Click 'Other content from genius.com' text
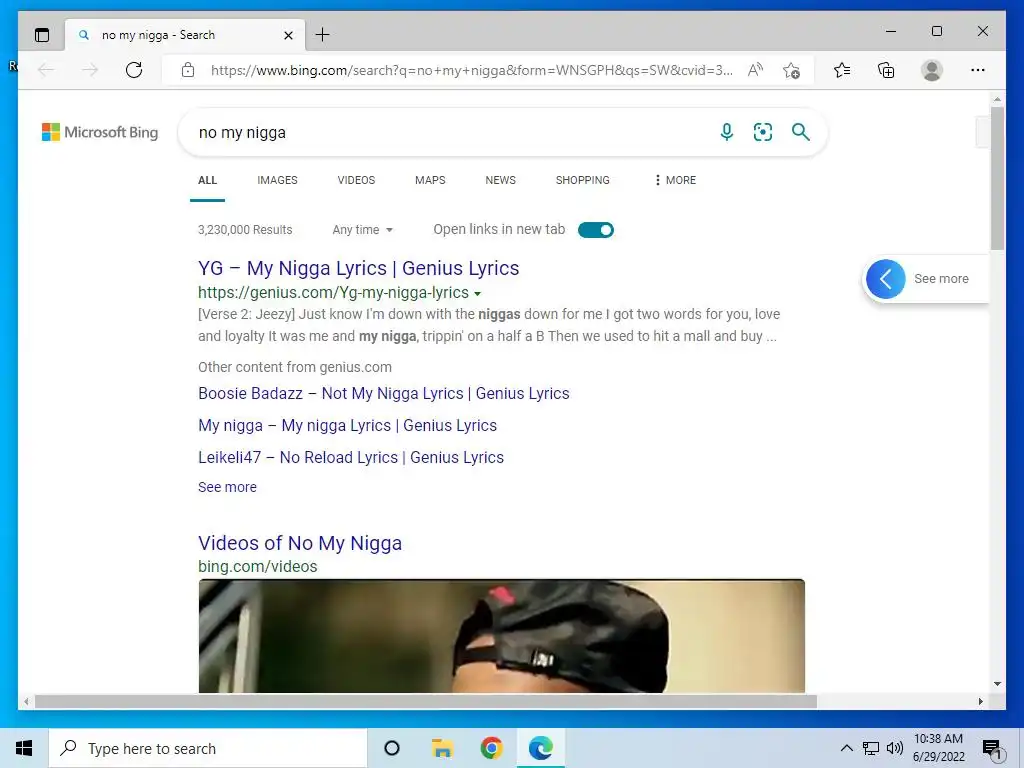Screen dimensions: 1024x768 click(x=295, y=367)
